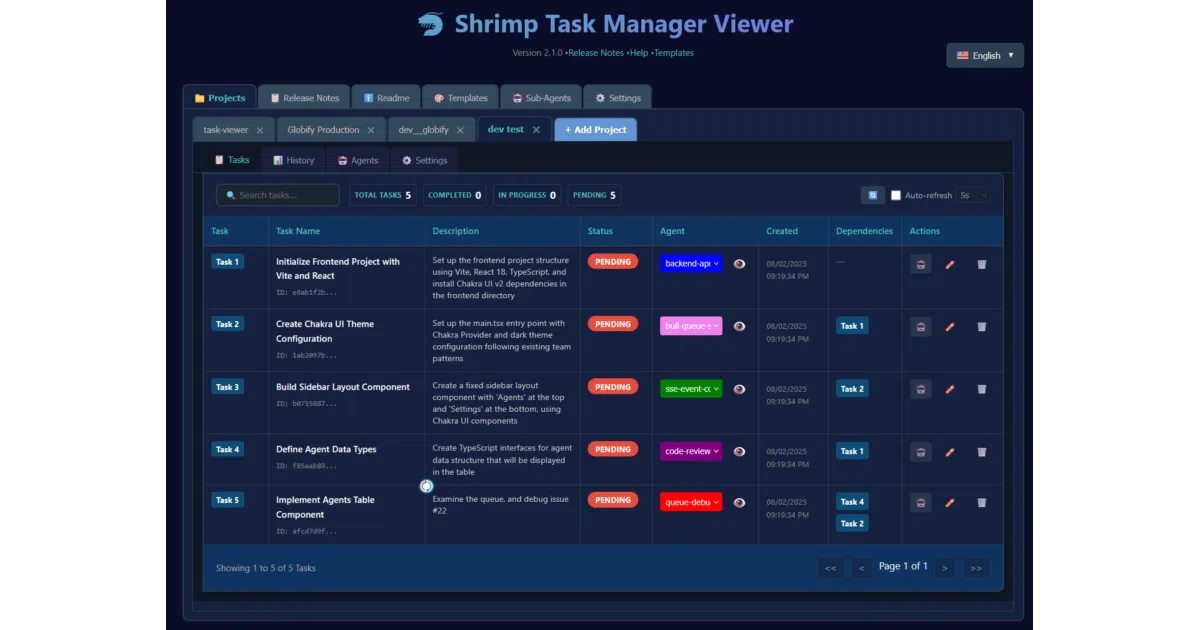
Task: Click the Task 4 dependency badge of Task 5
Action: [x=852, y=502]
